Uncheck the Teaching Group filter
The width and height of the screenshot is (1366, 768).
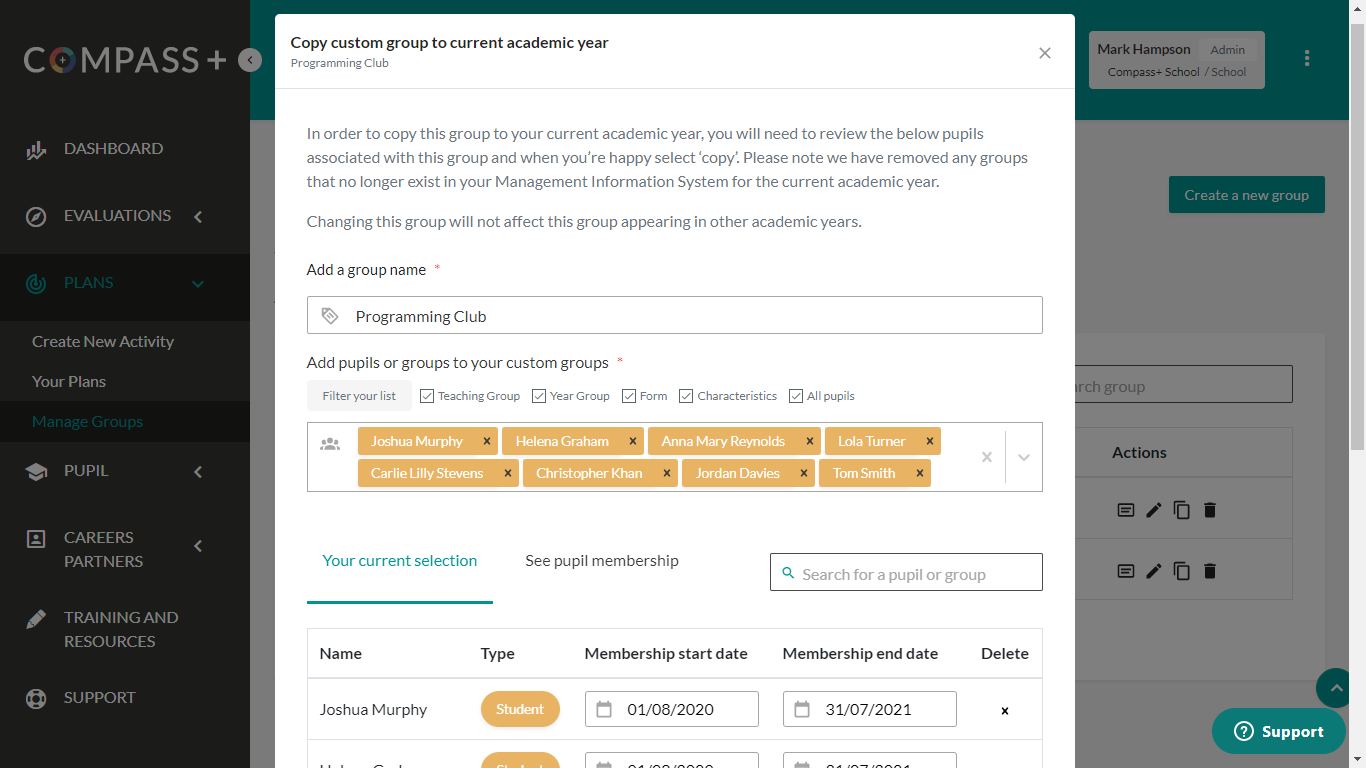[x=427, y=396]
